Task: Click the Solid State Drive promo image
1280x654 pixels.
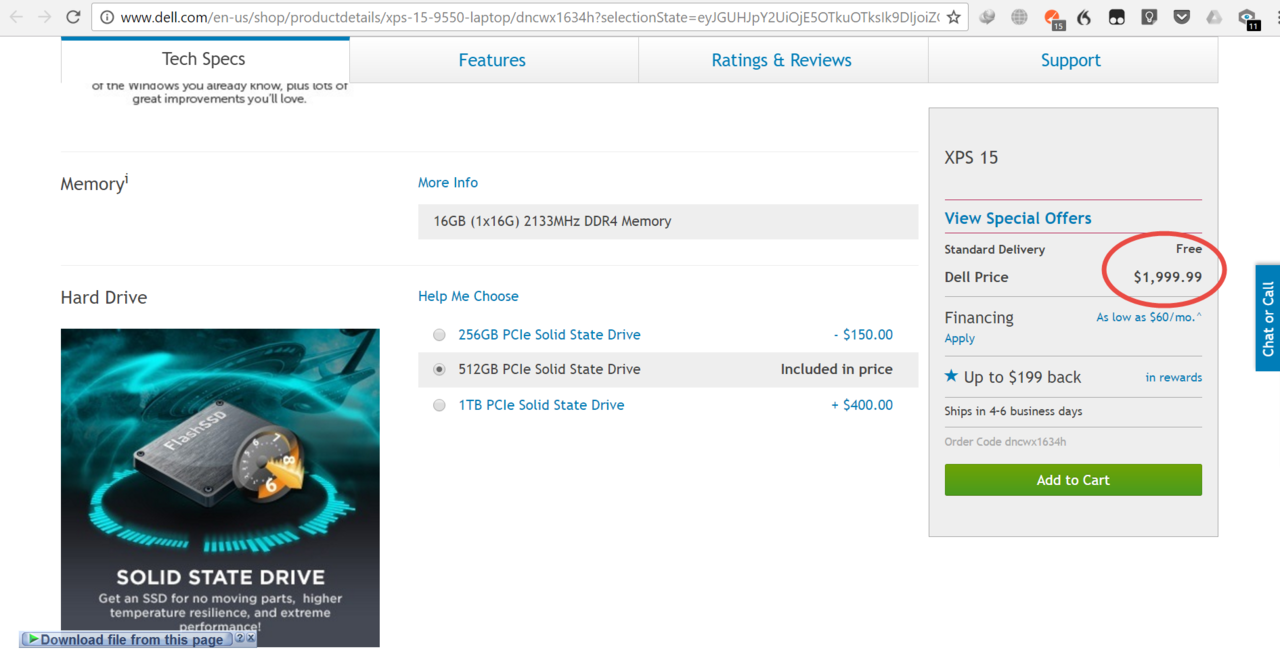Action: (220, 487)
